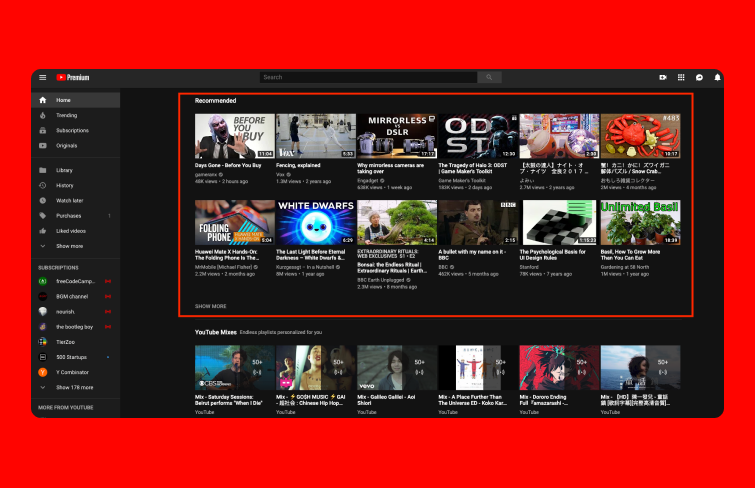
Task: Click inside the search field
Action: coord(368,77)
